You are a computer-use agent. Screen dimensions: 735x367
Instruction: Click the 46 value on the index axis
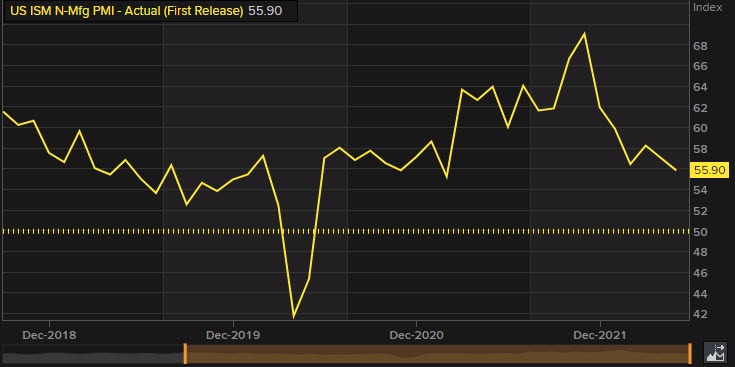(701, 273)
